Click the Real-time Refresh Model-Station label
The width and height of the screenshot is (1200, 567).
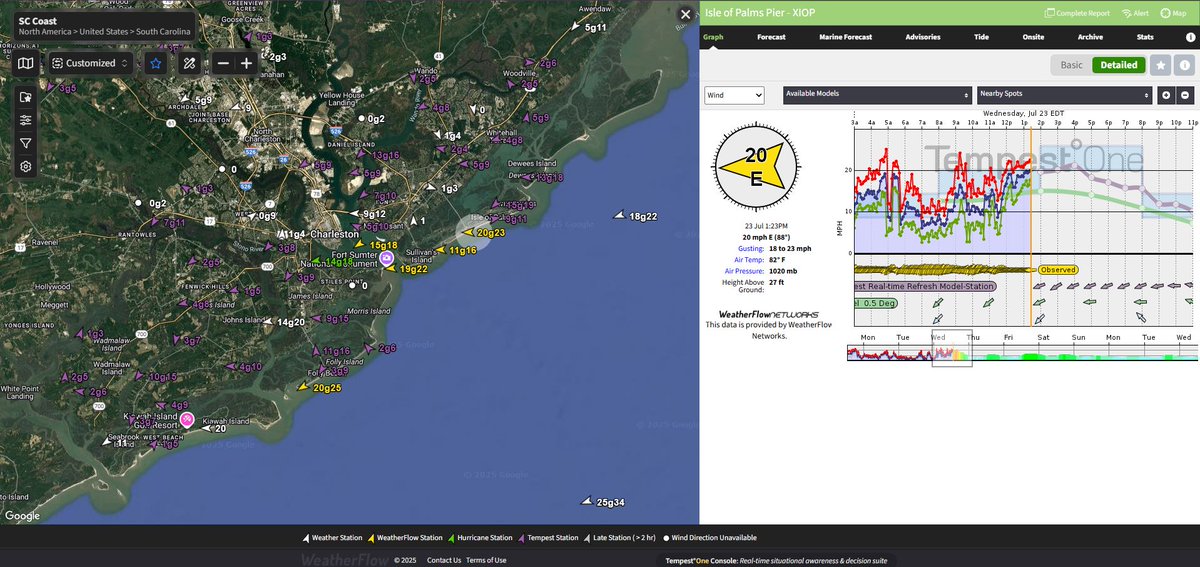[926, 286]
